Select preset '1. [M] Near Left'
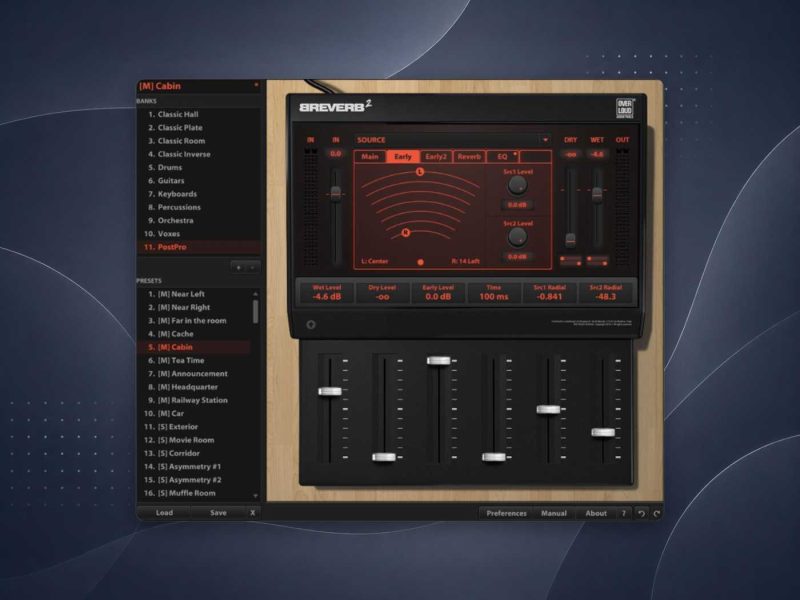The width and height of the screenshot is (800, 600). [x=194, y=294]
